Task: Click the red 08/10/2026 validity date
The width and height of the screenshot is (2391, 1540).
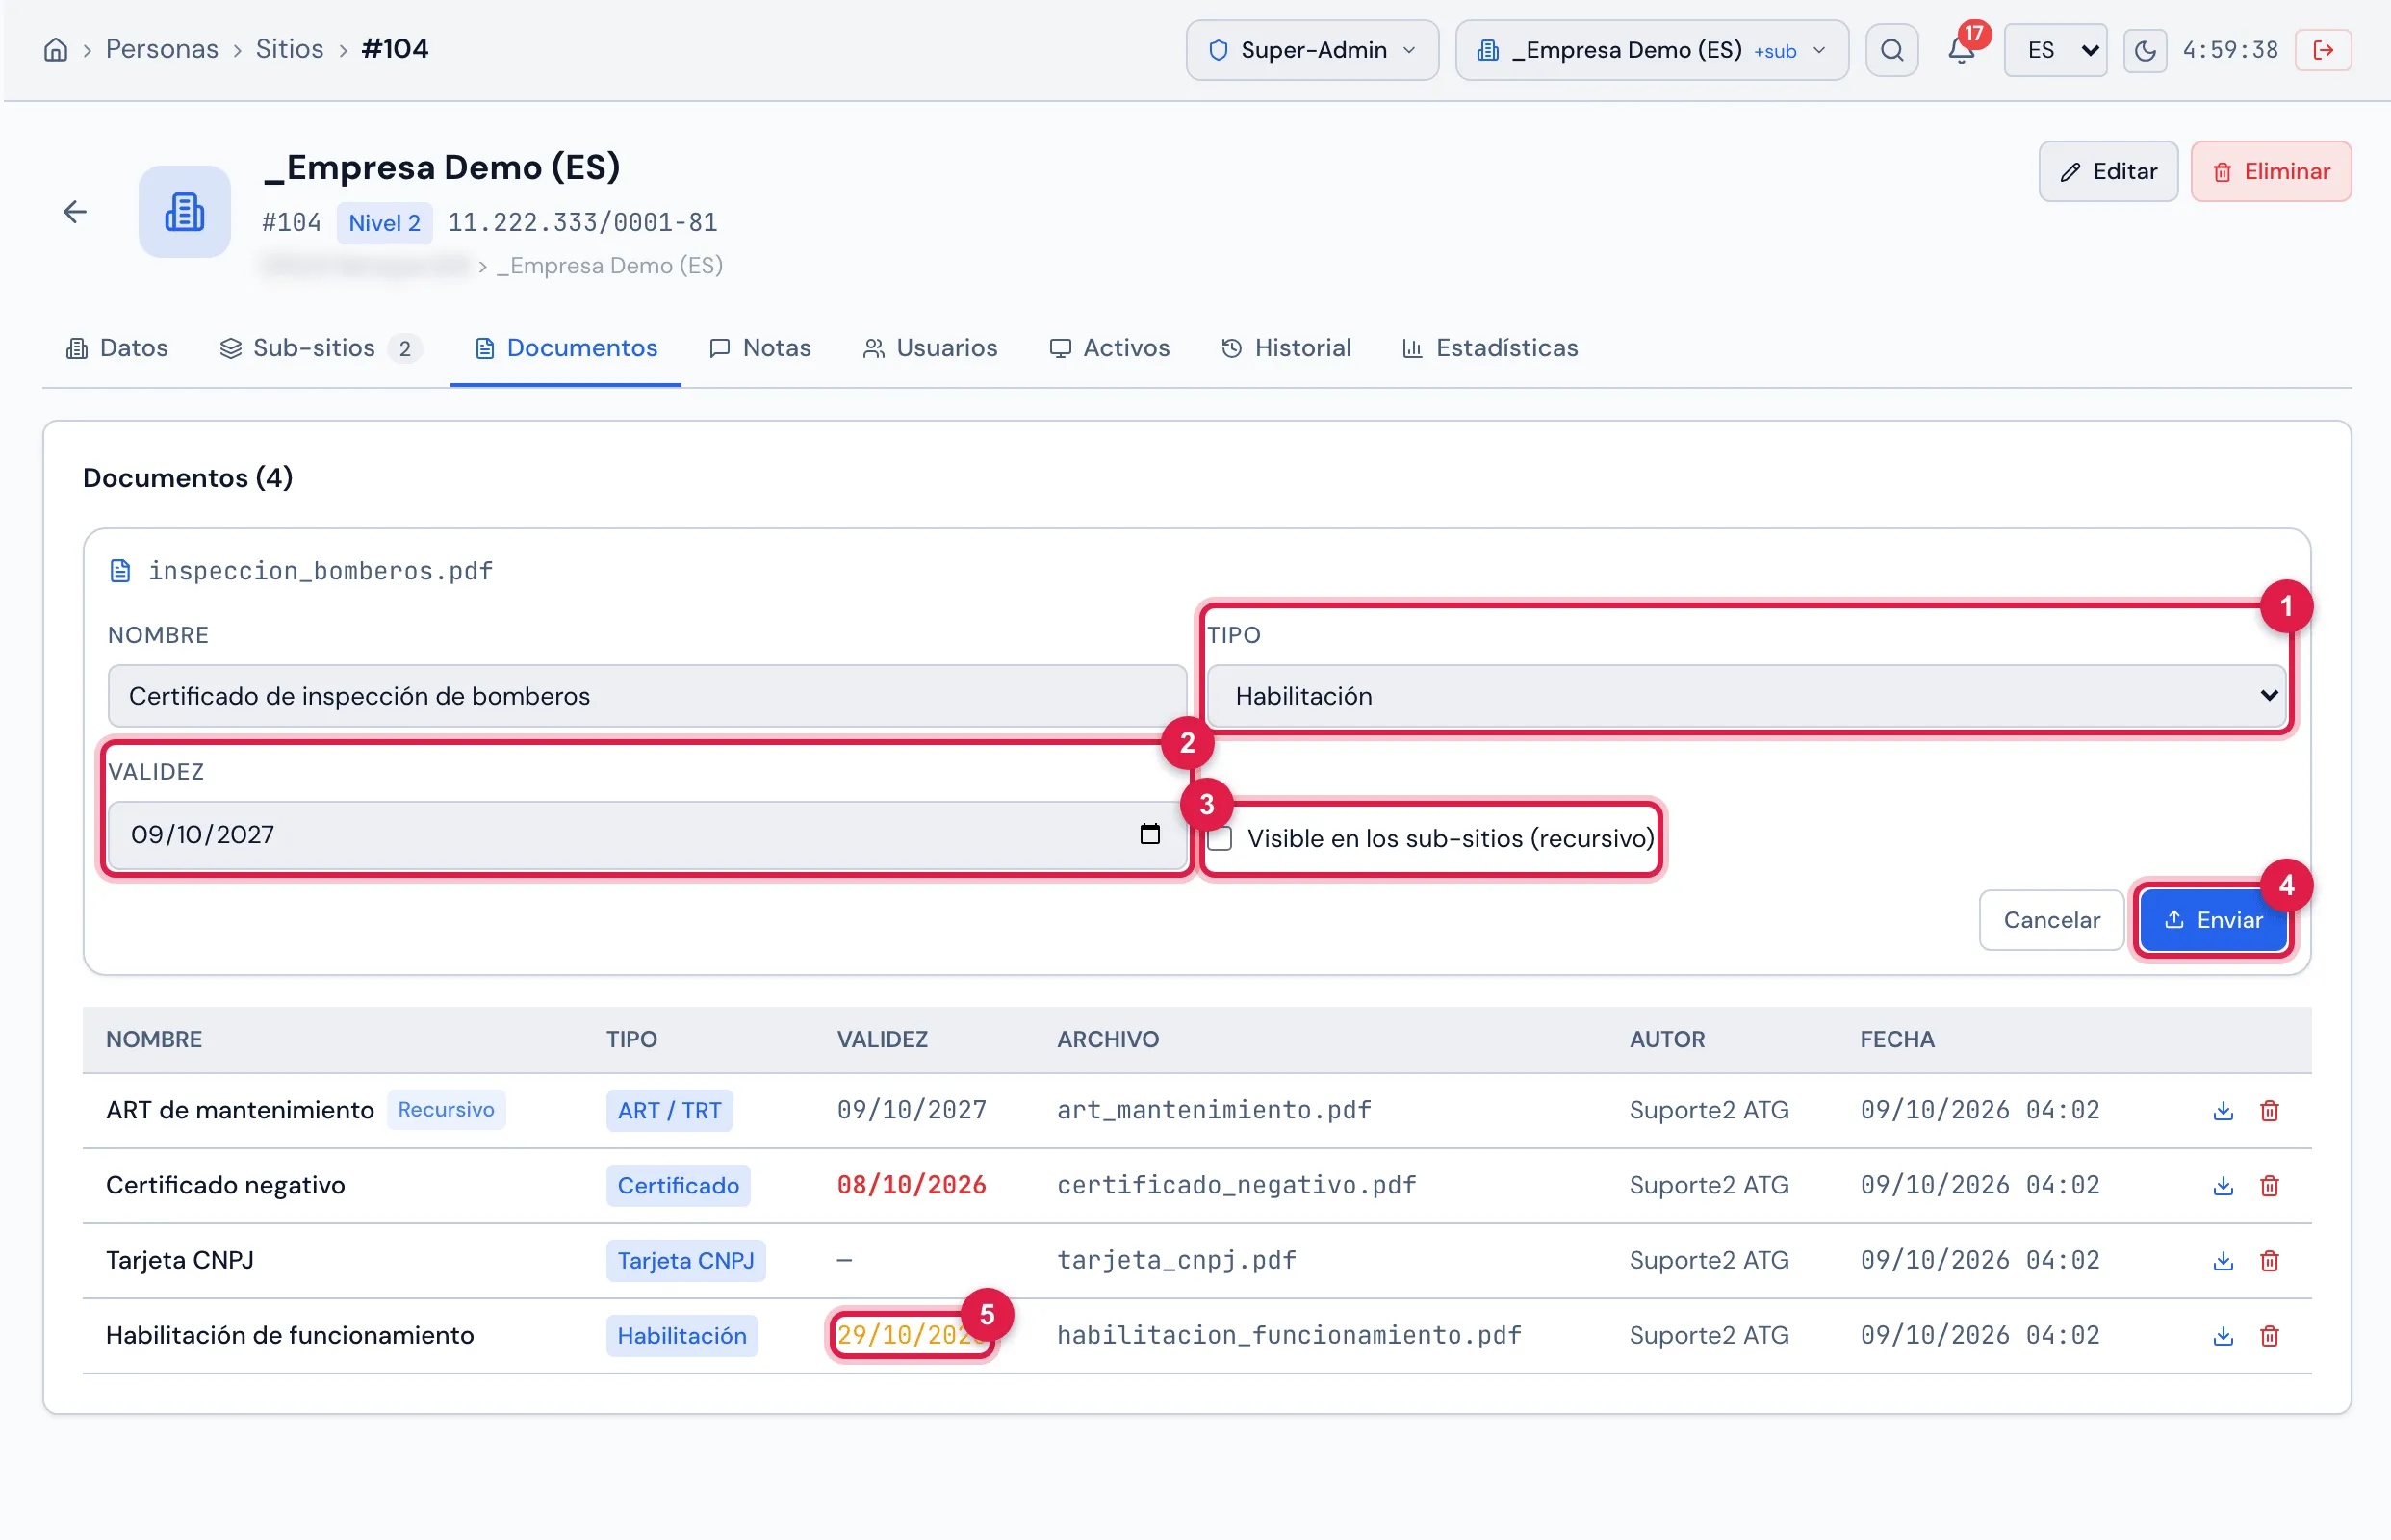Action: point(911,1186)
